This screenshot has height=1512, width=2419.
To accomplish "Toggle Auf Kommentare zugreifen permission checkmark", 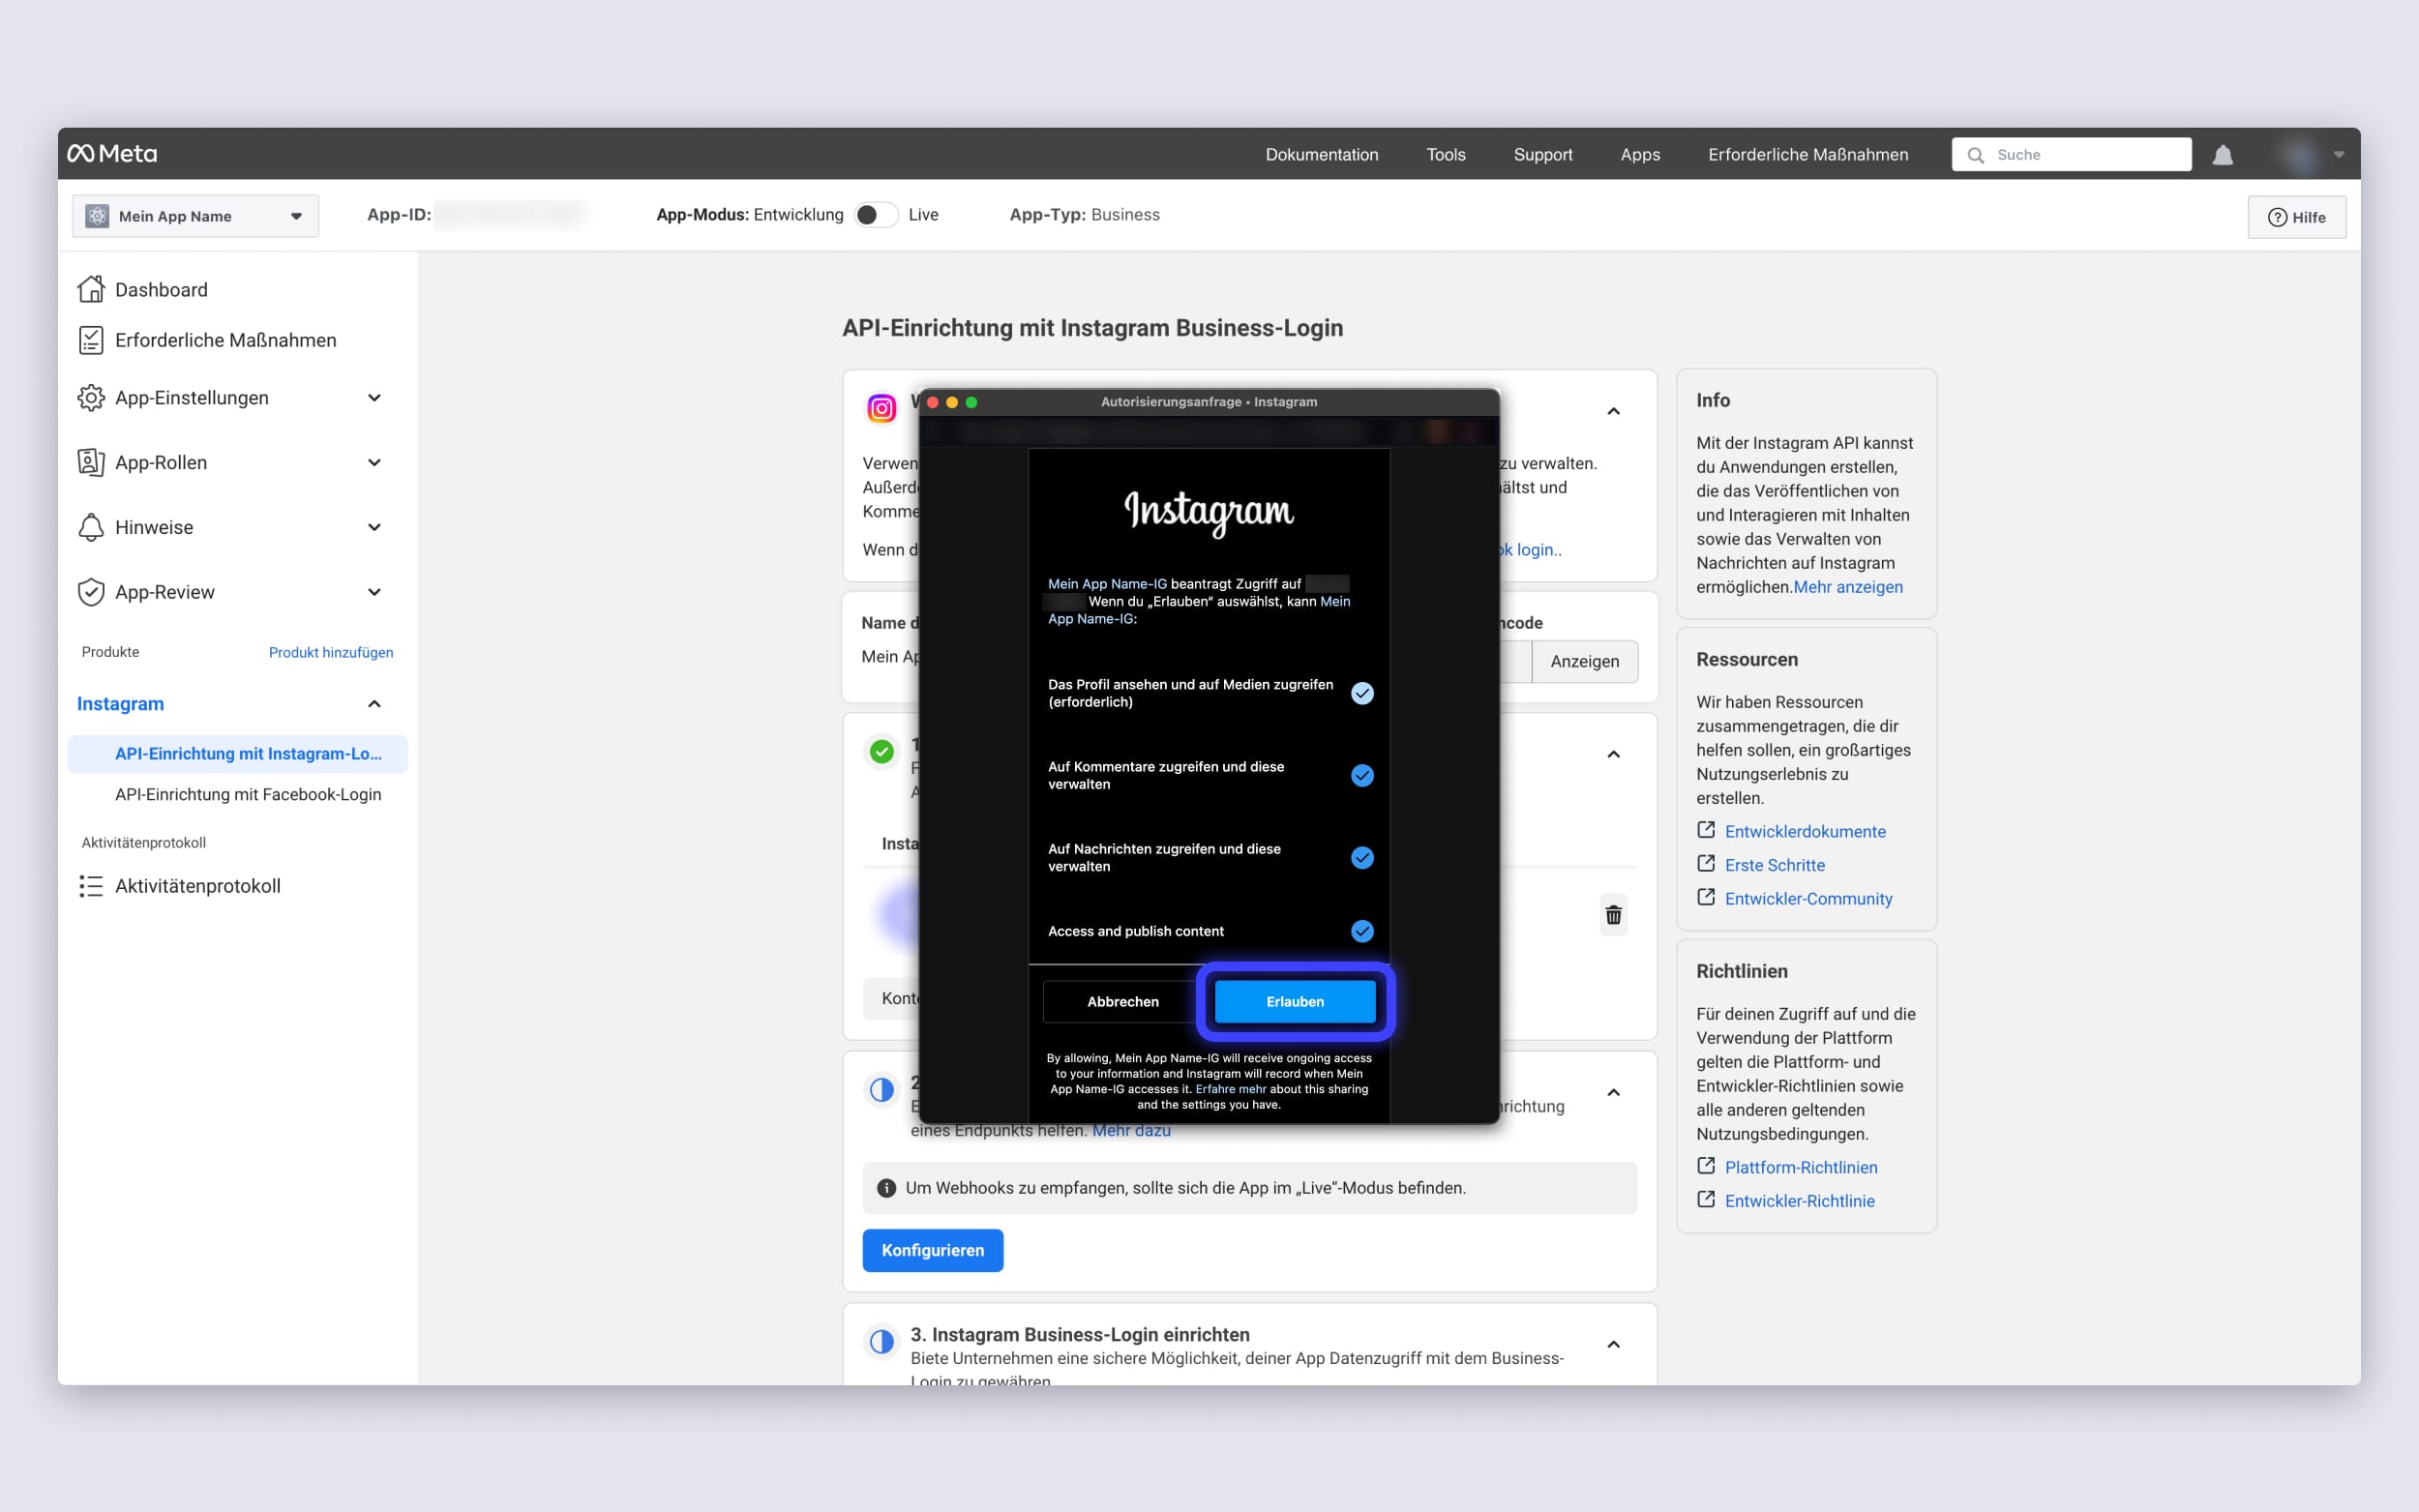I will pos(1362,775).
